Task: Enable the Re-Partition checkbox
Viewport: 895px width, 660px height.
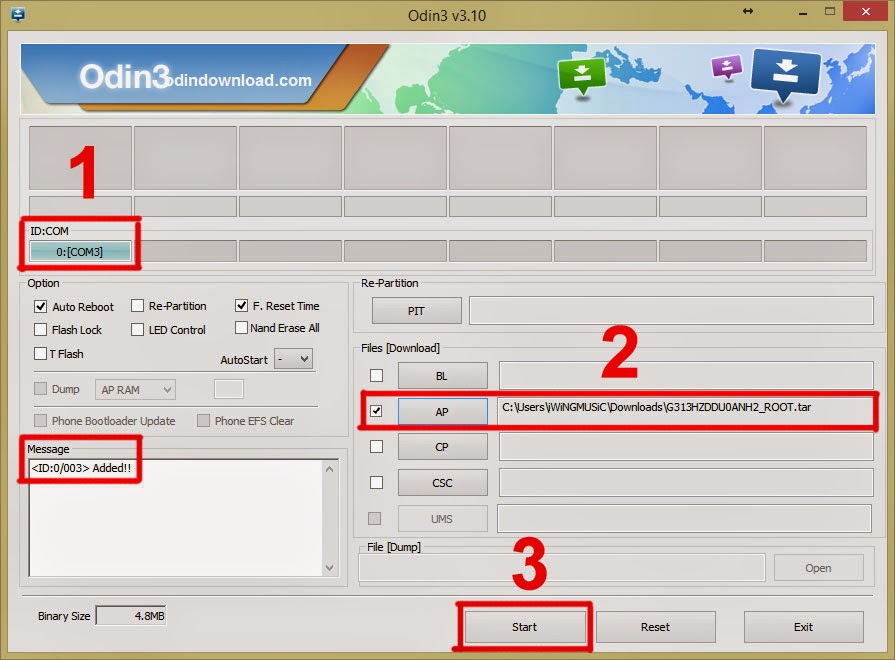Action: 137,306
